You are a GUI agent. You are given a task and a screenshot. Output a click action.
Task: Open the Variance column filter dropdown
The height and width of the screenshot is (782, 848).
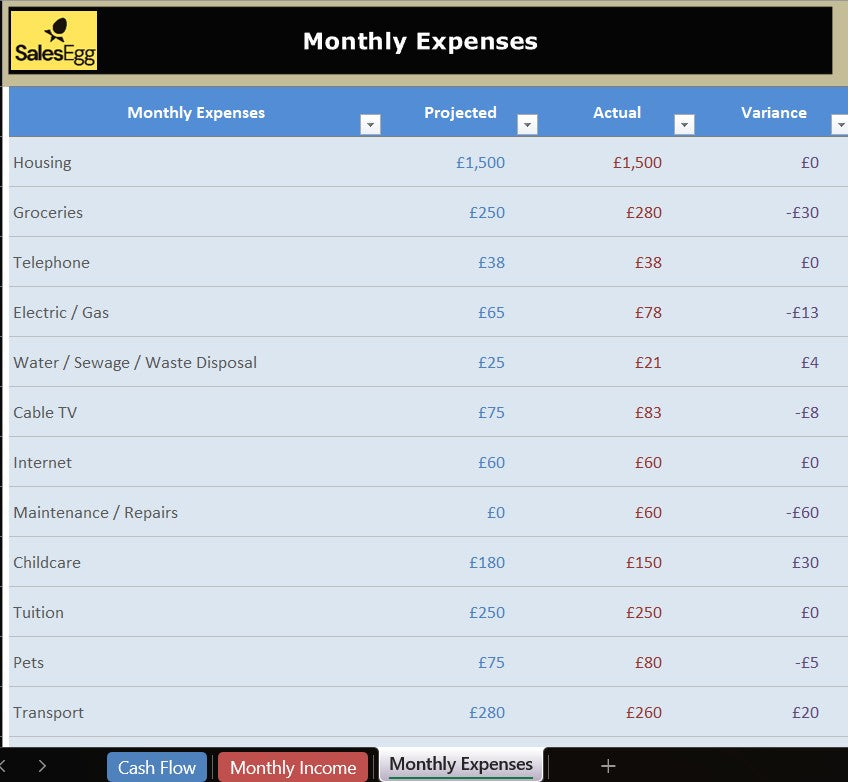[x=840, y=124]
